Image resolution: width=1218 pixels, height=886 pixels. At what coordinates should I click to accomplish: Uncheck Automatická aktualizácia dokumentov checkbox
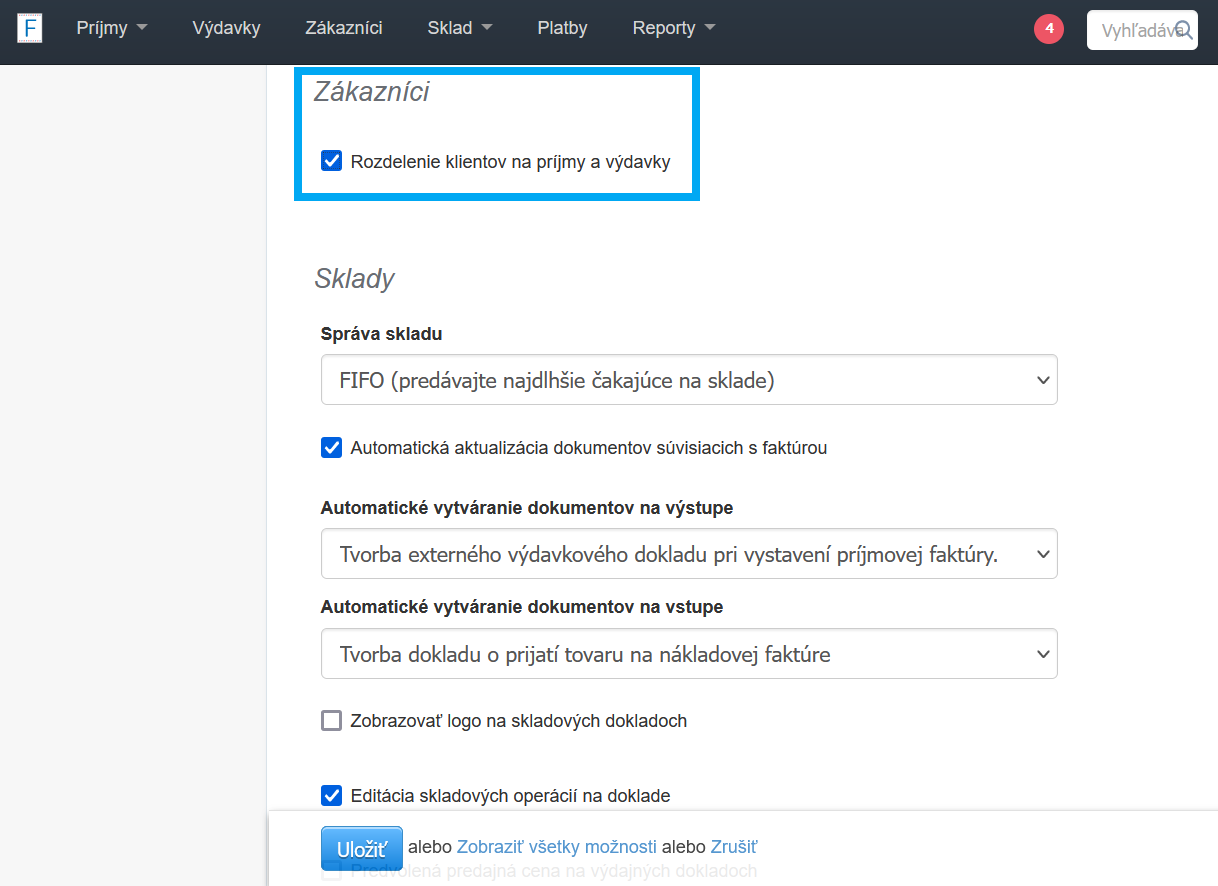point(332,448)
